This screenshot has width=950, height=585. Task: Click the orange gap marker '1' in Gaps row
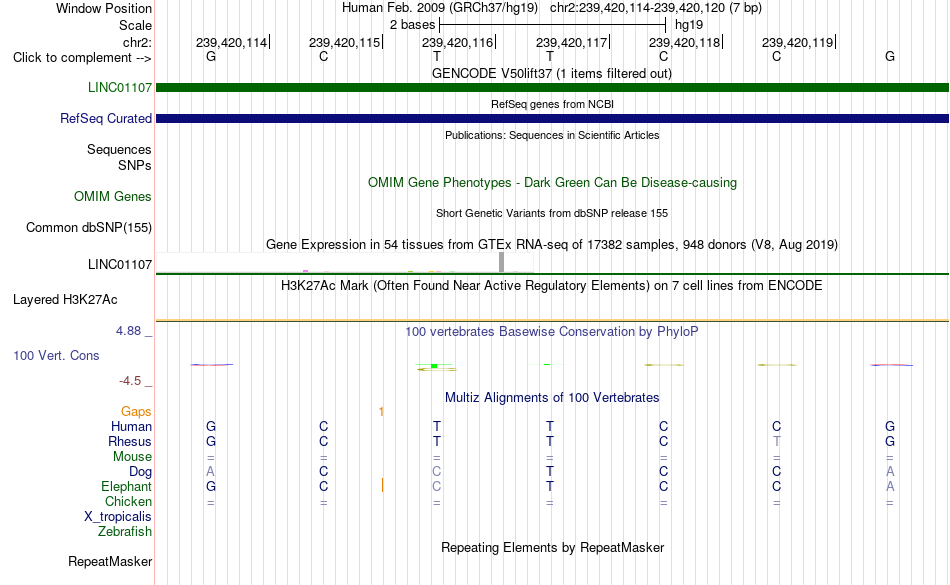[x=381, y=412]
